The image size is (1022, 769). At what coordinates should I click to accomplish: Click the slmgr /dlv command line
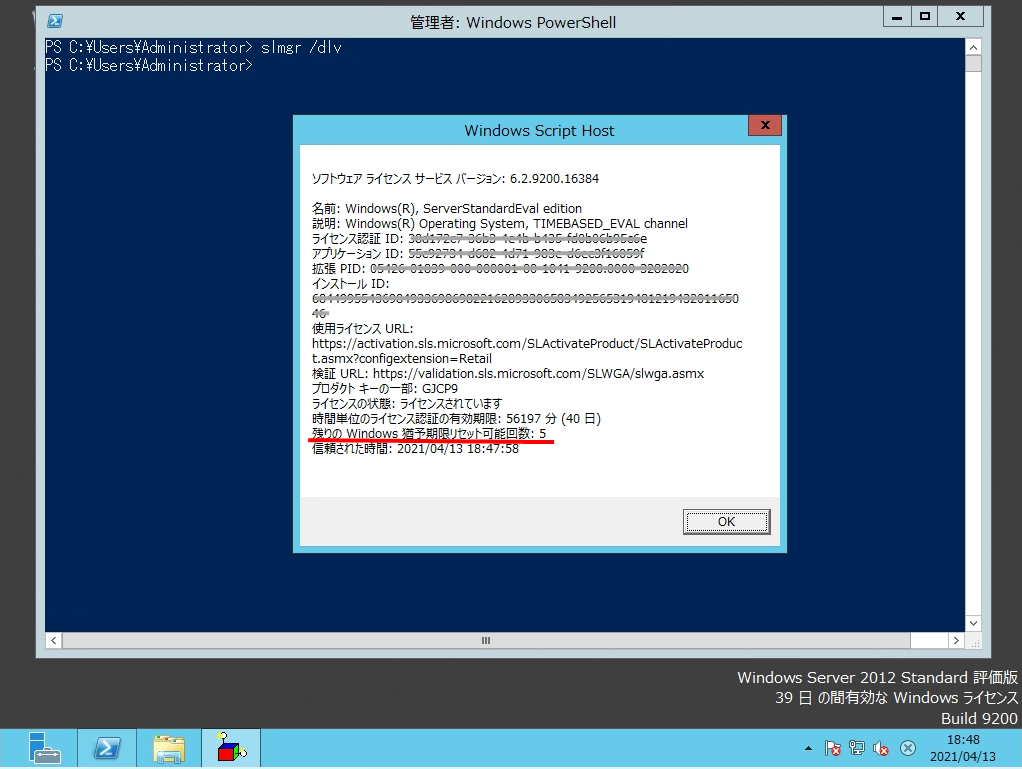(194, 47)
